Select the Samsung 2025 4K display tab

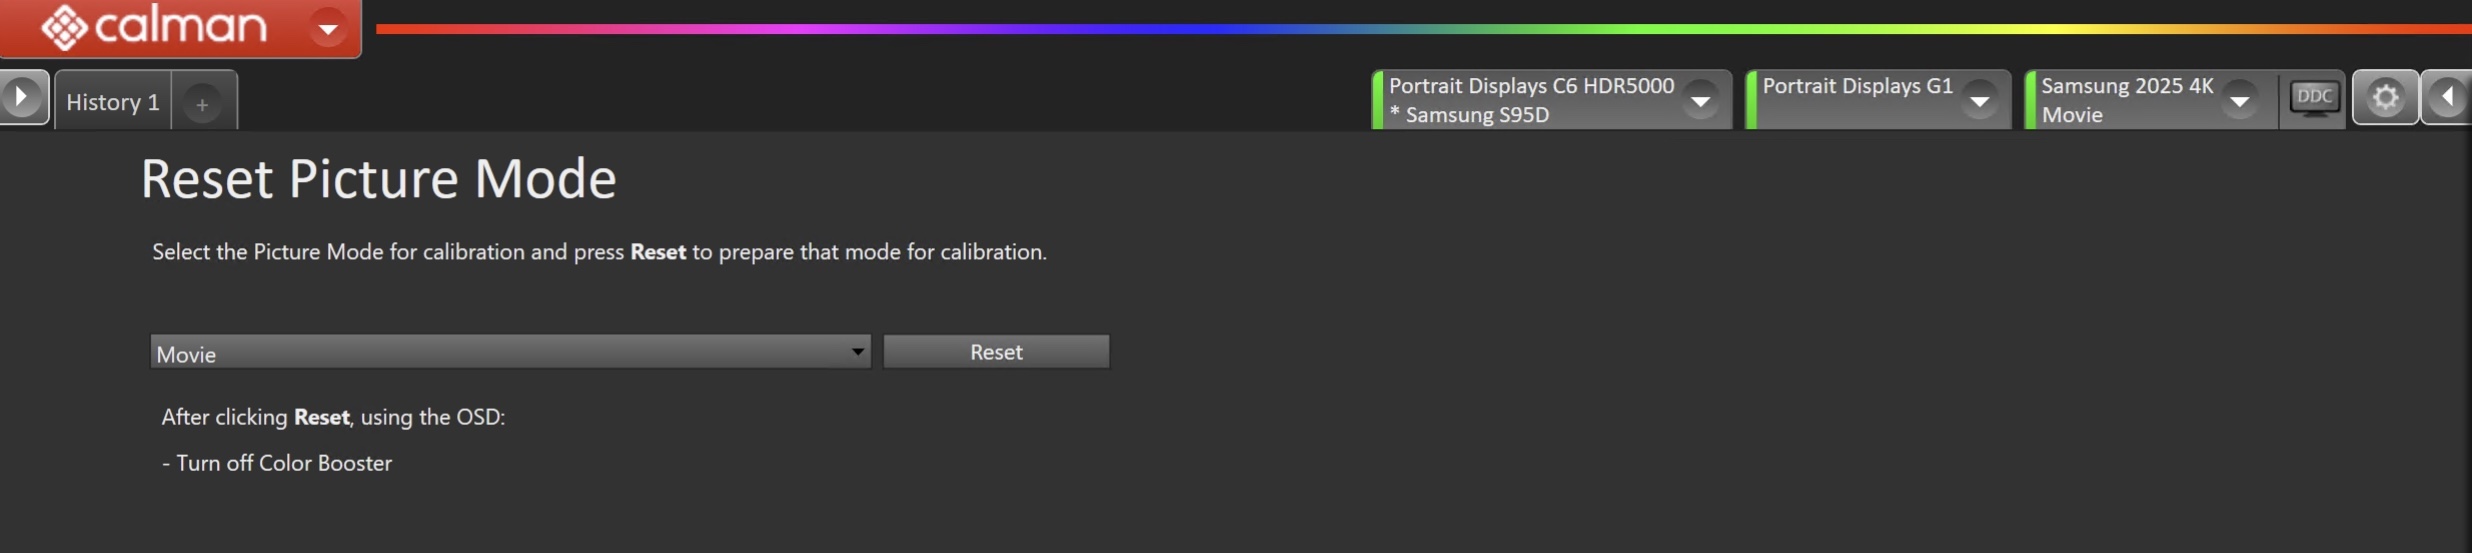pyautogui.click(x=2126, y=99)
